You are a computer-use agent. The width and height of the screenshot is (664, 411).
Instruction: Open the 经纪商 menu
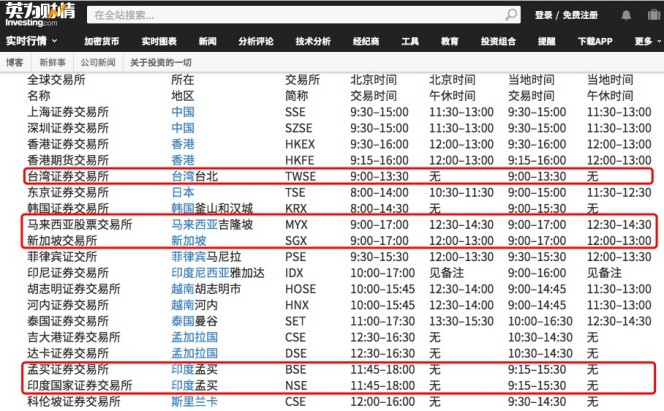coord(366,41)
